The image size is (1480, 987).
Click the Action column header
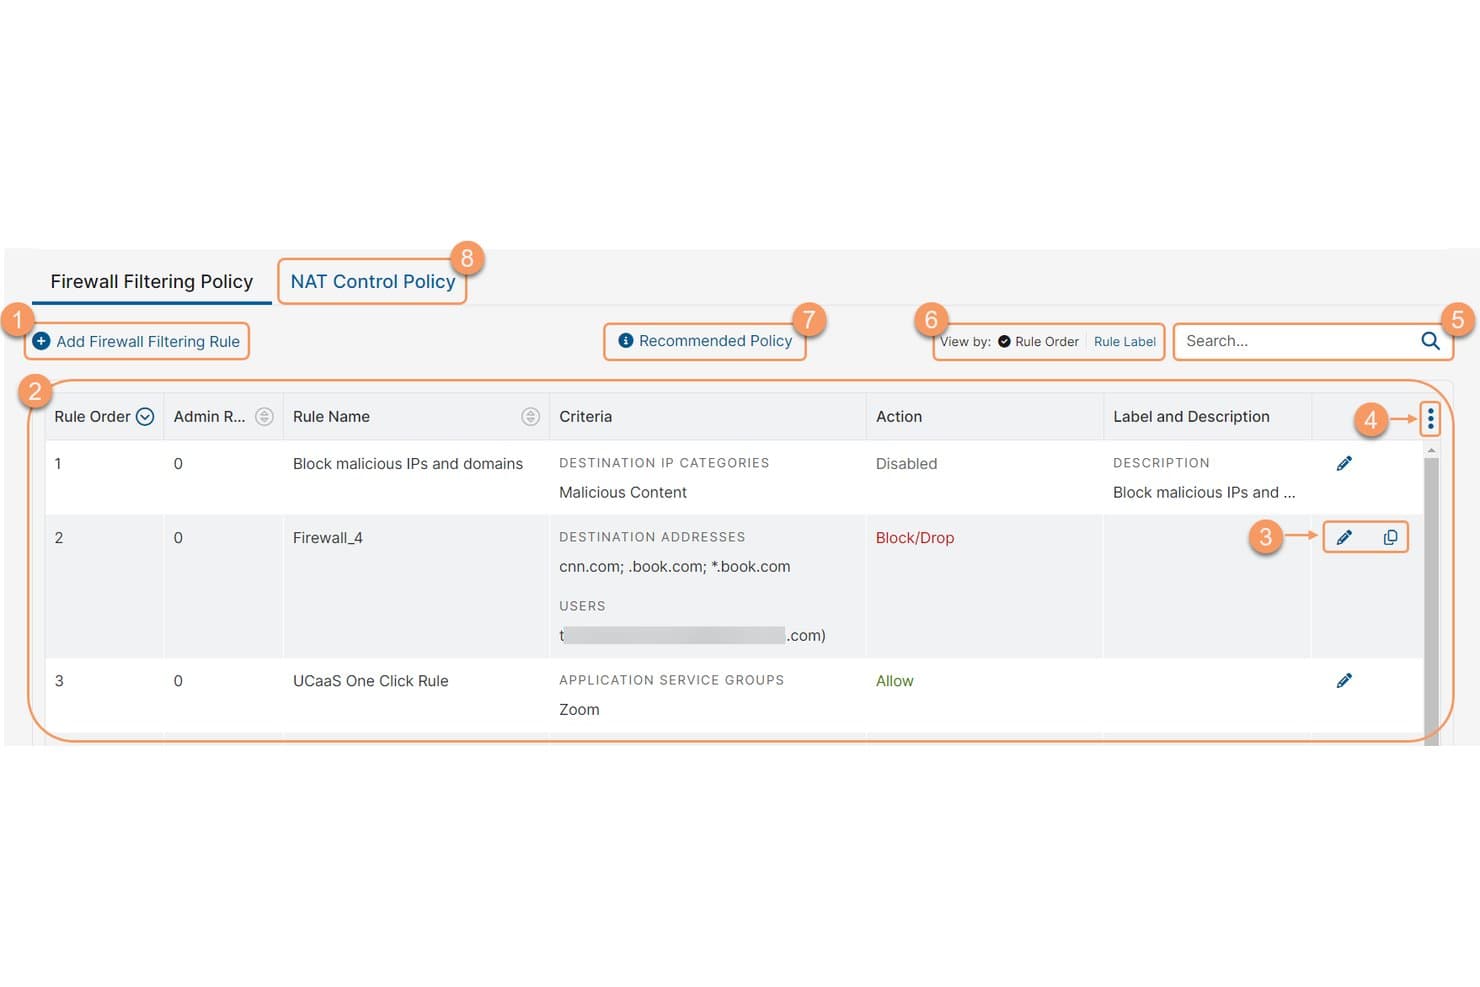coord(899,417)
